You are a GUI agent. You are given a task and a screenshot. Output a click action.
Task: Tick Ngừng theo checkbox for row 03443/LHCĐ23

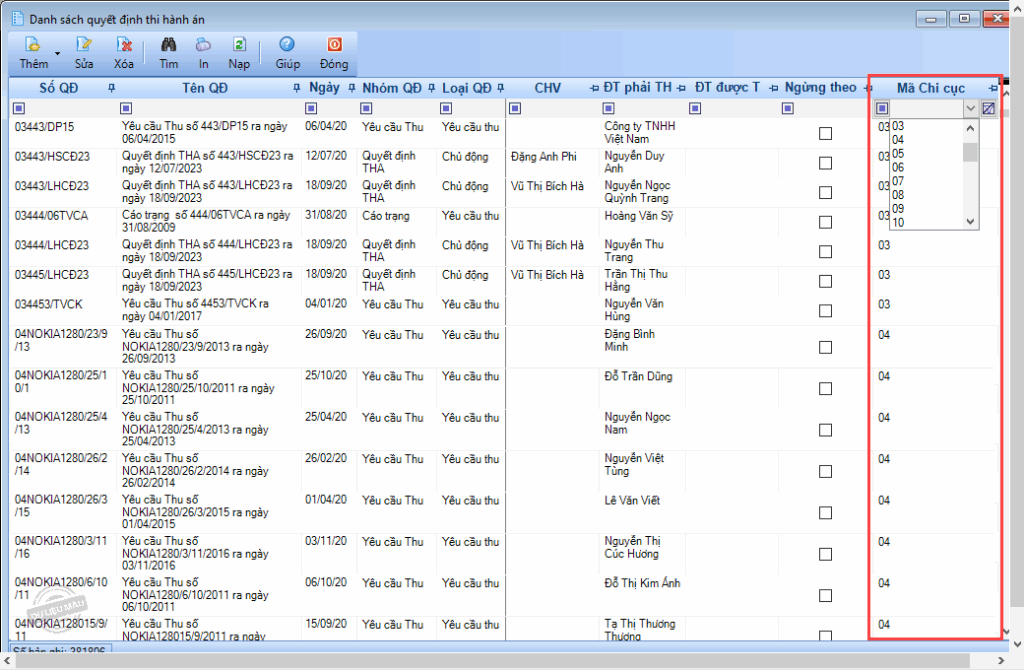[825, 193]
